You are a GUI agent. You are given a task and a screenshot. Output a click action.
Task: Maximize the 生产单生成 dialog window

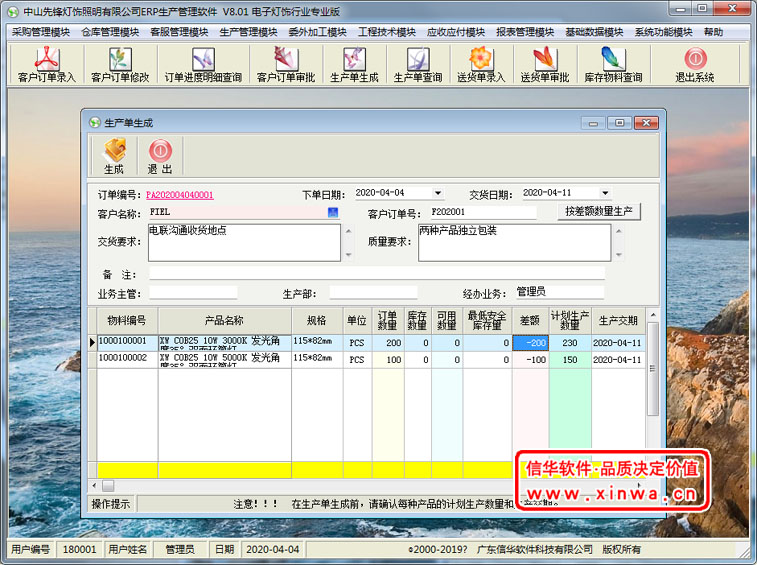619,123
